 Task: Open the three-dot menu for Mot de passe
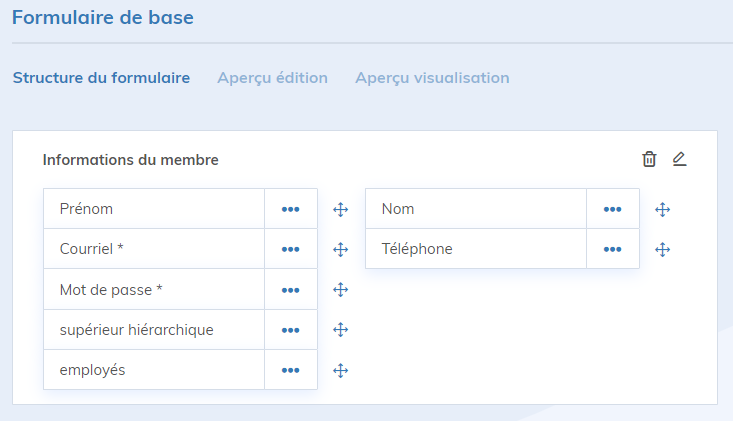(x=291, y=290)
